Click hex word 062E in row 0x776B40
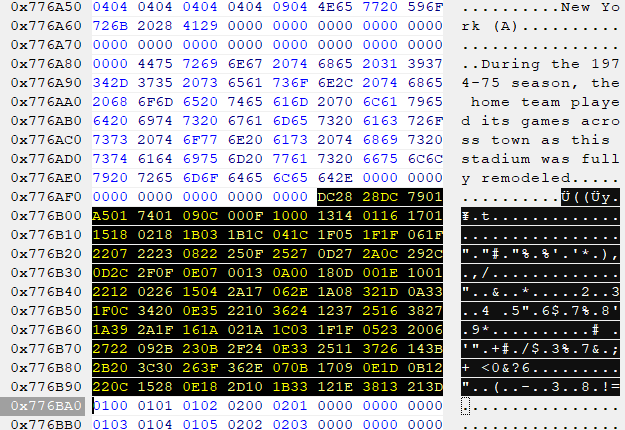Viewport: 625px width, 430px height. (290, 292)
